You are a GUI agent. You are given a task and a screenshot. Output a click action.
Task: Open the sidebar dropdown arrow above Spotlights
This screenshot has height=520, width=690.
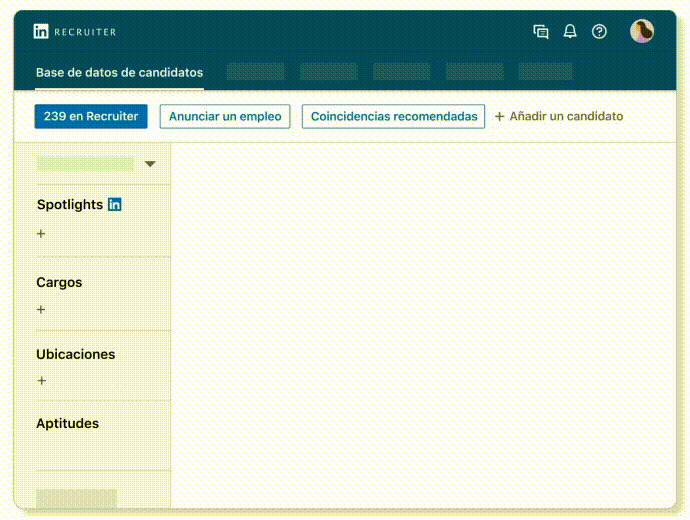tap(150, 164)
